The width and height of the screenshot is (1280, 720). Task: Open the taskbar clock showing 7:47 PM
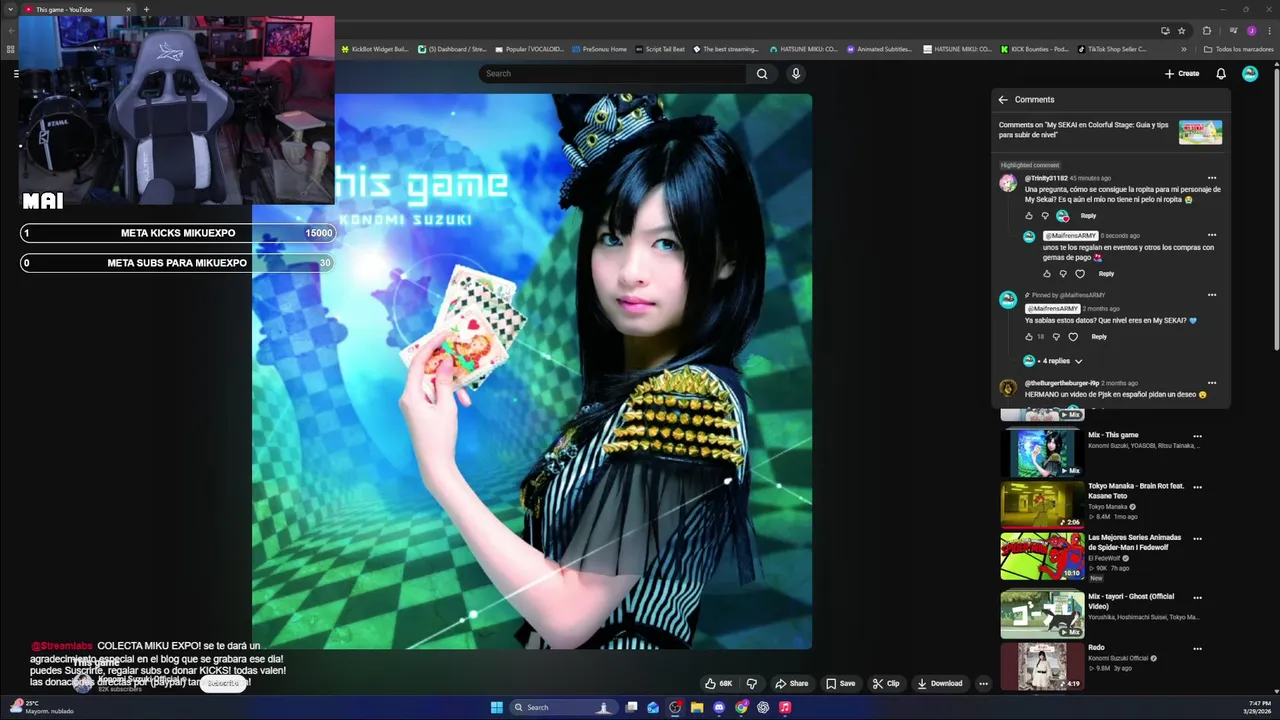pos(1257,707)
